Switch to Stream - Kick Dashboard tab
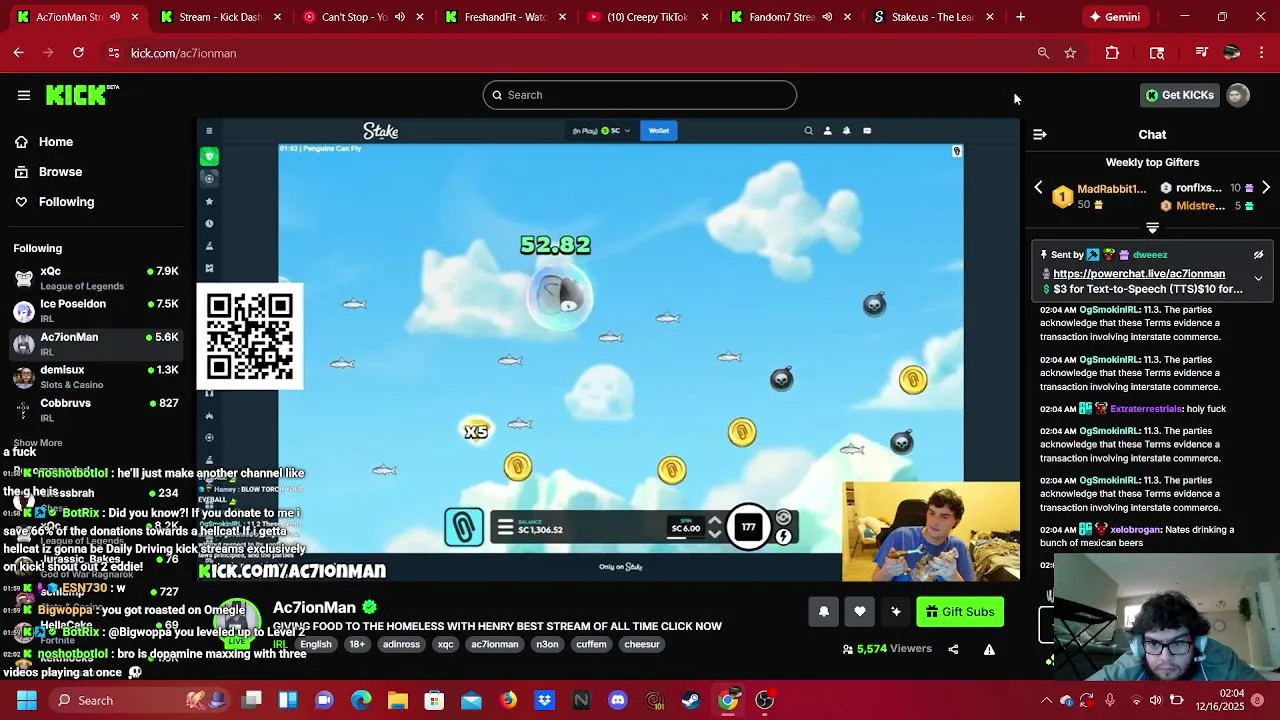The width and height of the screenshot is (1280, 720). tap(222, 17)
